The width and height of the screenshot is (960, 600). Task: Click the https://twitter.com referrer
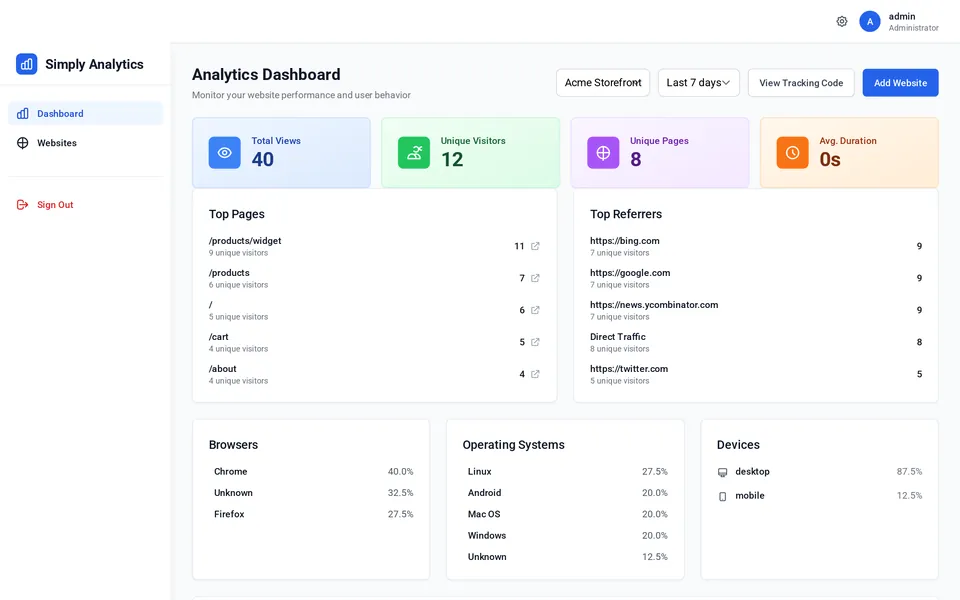(629, 369)
